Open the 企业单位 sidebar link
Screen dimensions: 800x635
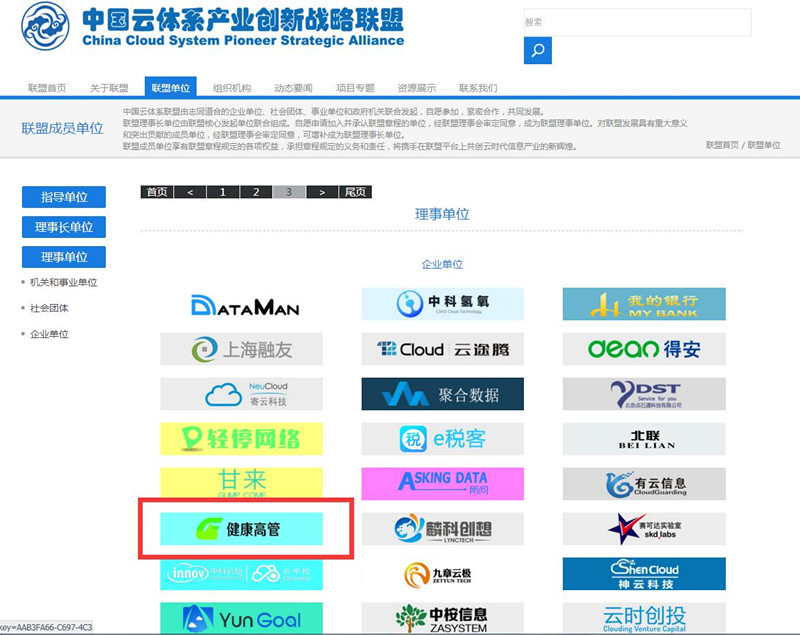tap(49, 334)
